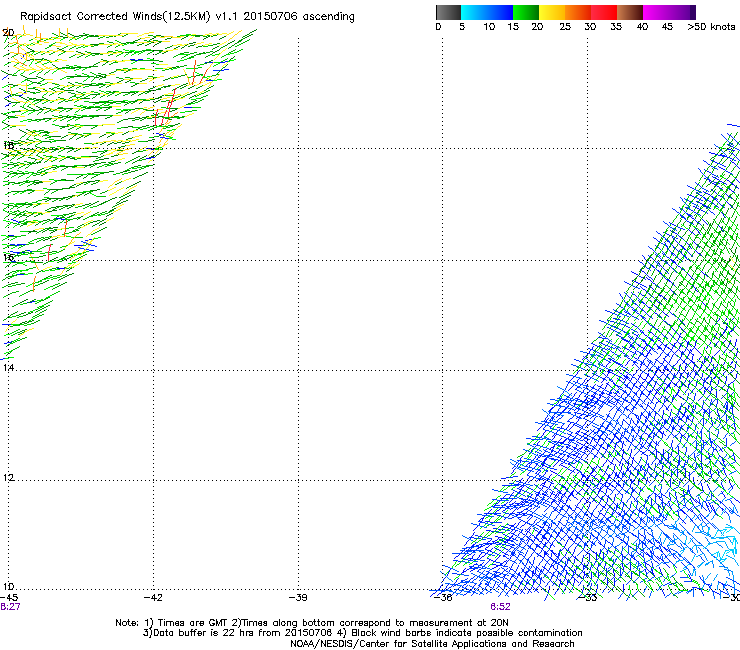Click the red 30-35 knots legend segment
740x650 pixels.
pos(604,12)
